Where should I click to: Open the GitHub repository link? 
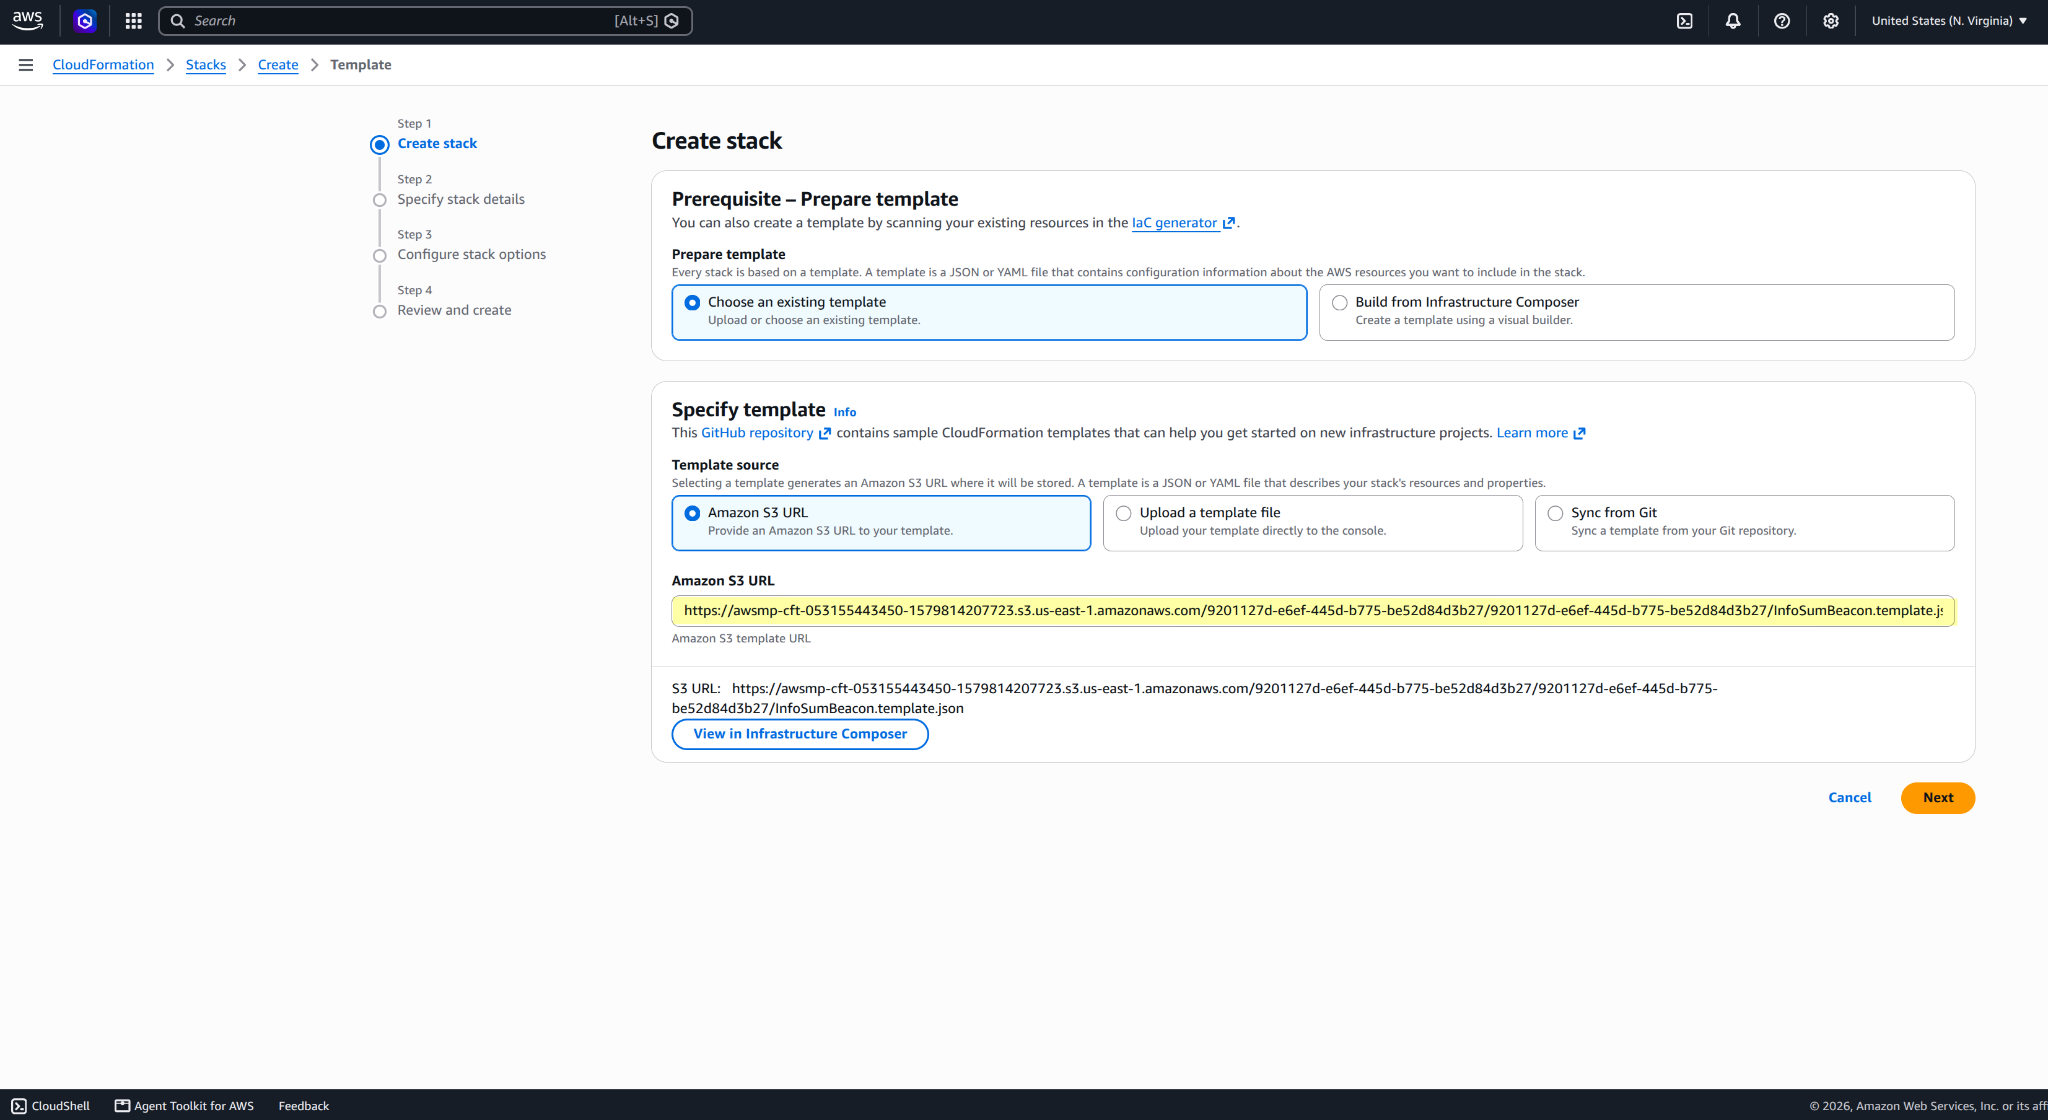757,433
